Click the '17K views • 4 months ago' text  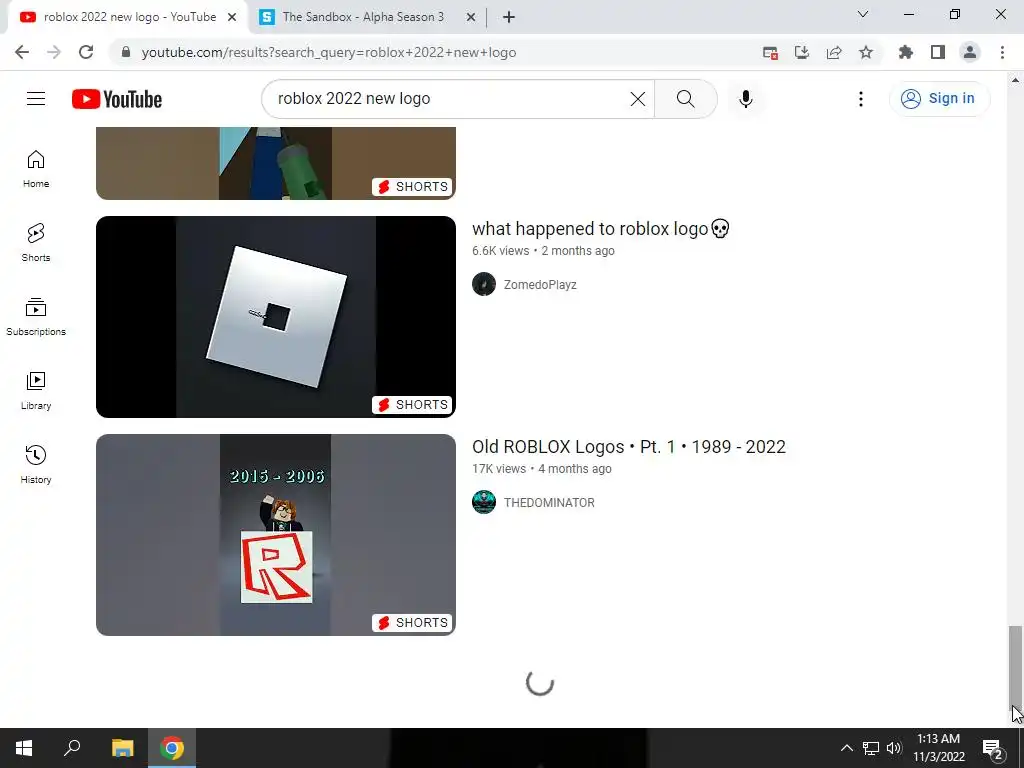coord(542,469)
